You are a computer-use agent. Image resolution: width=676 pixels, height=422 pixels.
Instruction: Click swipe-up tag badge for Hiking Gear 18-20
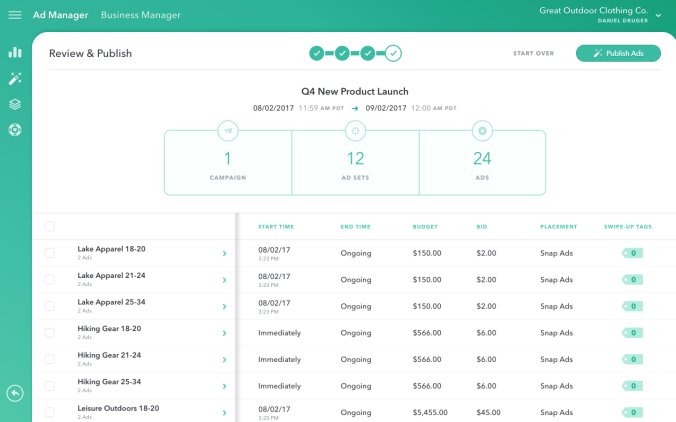pyautogui.click(x=632, y=333)
